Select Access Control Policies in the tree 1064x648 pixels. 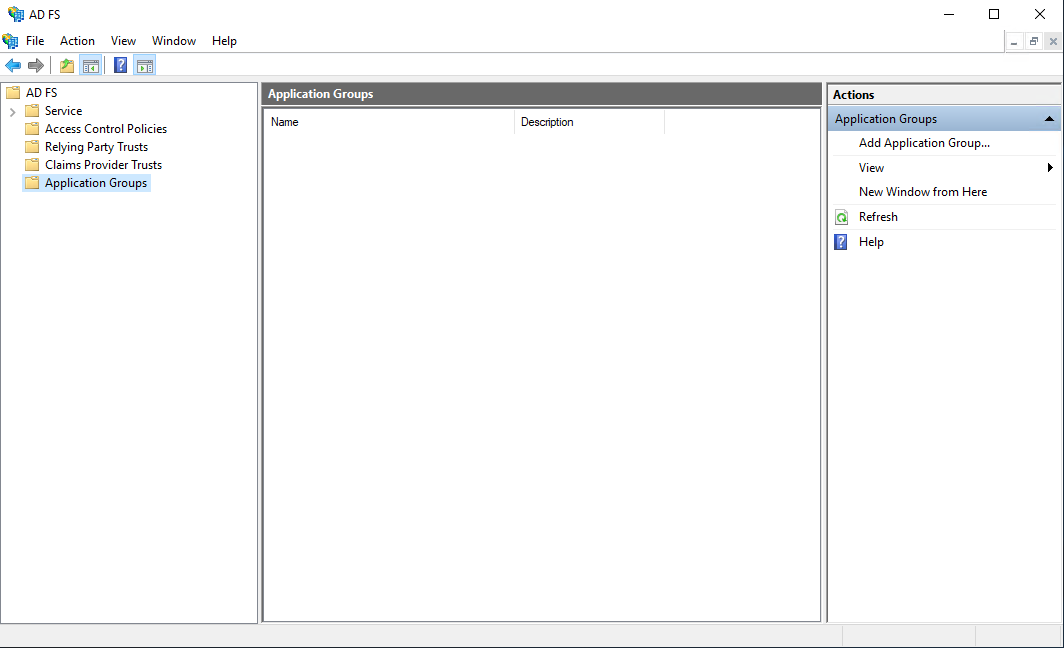pos(105,128)
